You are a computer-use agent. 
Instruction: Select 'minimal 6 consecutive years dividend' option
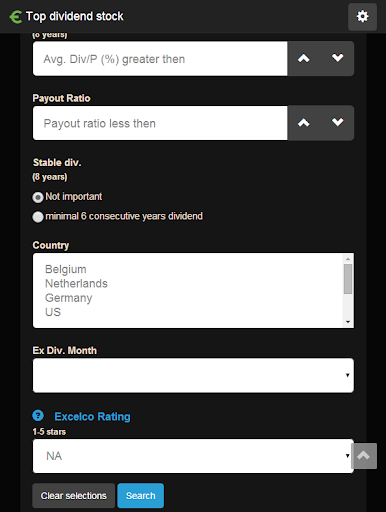tap(38, 217)
